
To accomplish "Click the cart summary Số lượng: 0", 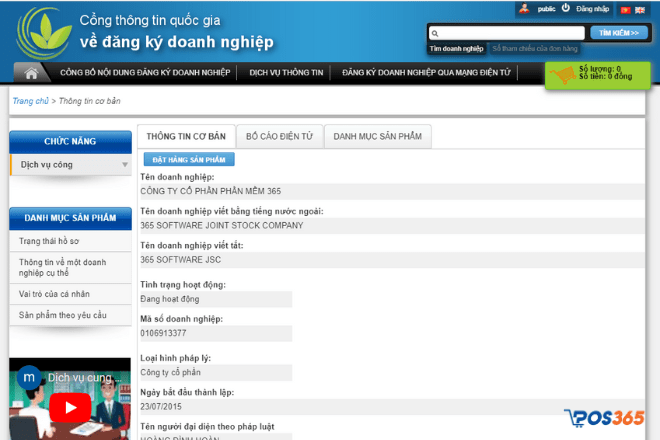I will (x=600, y=69).
